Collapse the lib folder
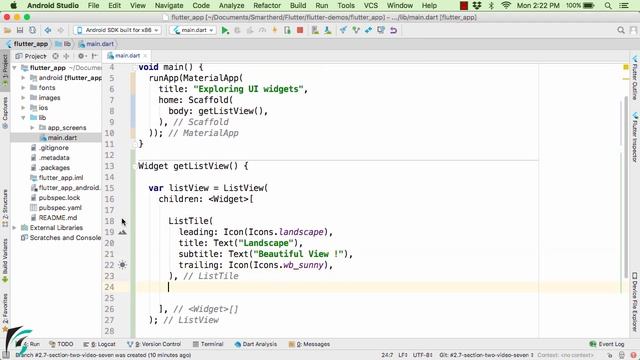This screenshot has width=640, height=360. (23, 118)
